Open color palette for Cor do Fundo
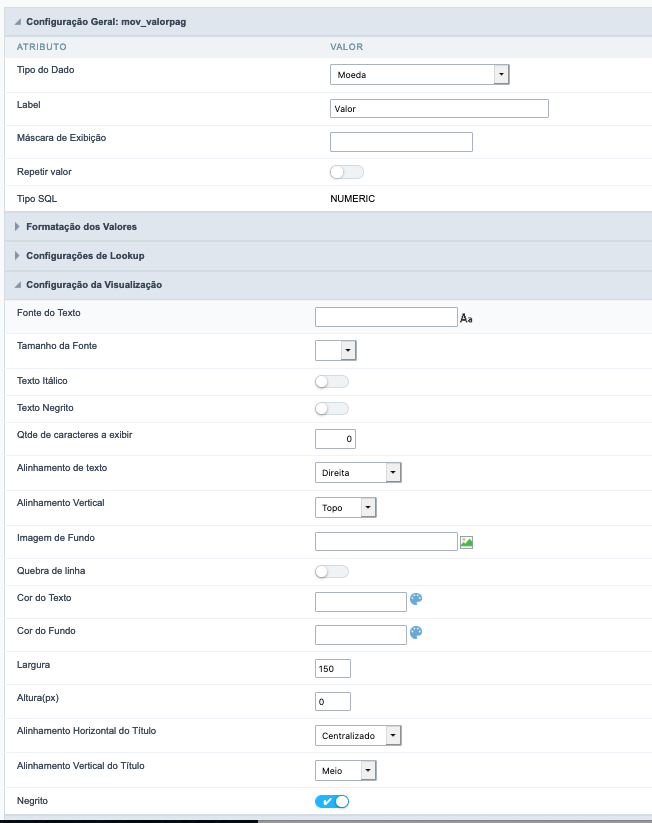The image size is (652, 823). 417,633
